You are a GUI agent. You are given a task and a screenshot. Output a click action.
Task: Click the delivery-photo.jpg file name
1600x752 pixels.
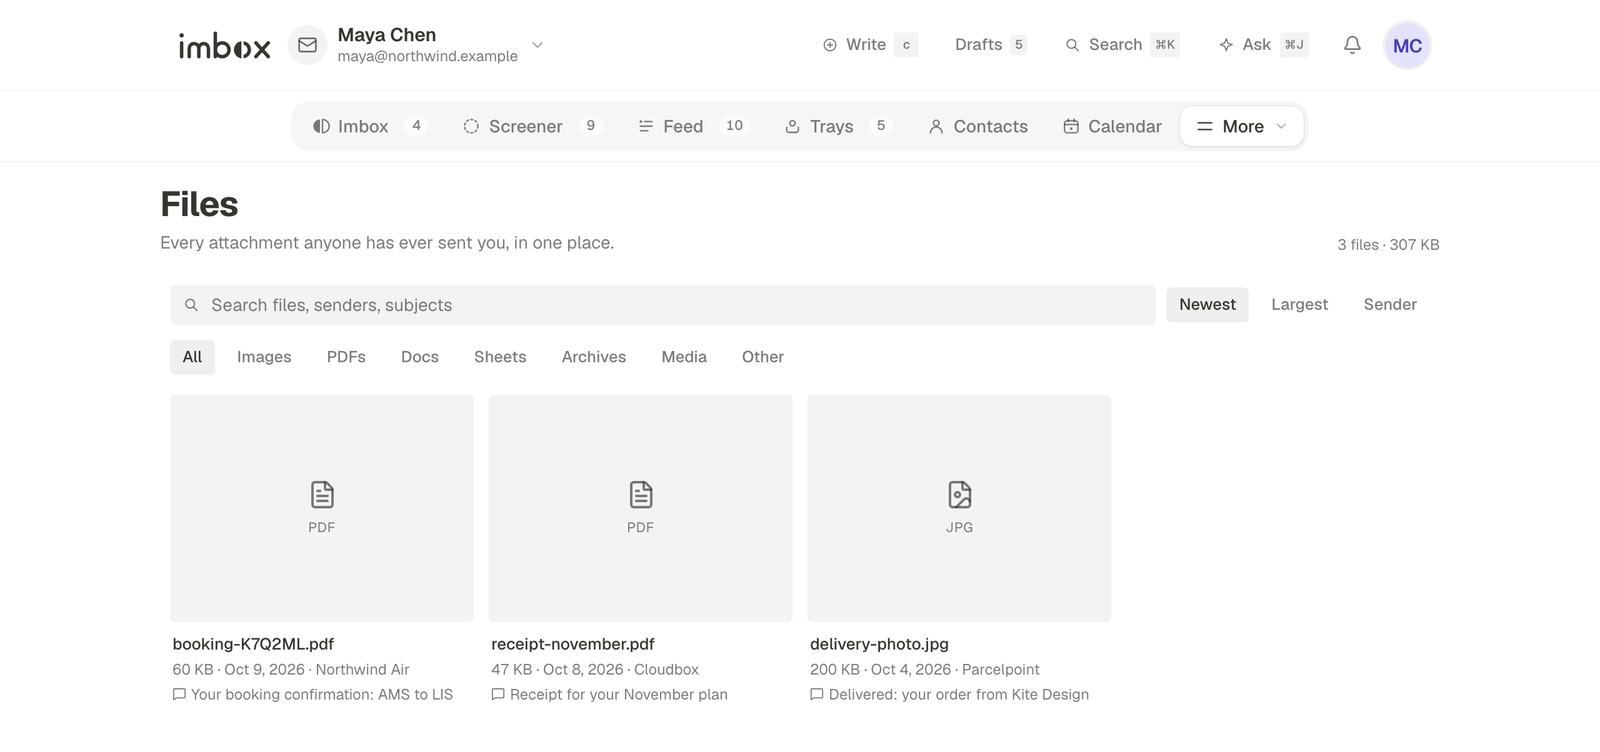[x=879, y=644]
